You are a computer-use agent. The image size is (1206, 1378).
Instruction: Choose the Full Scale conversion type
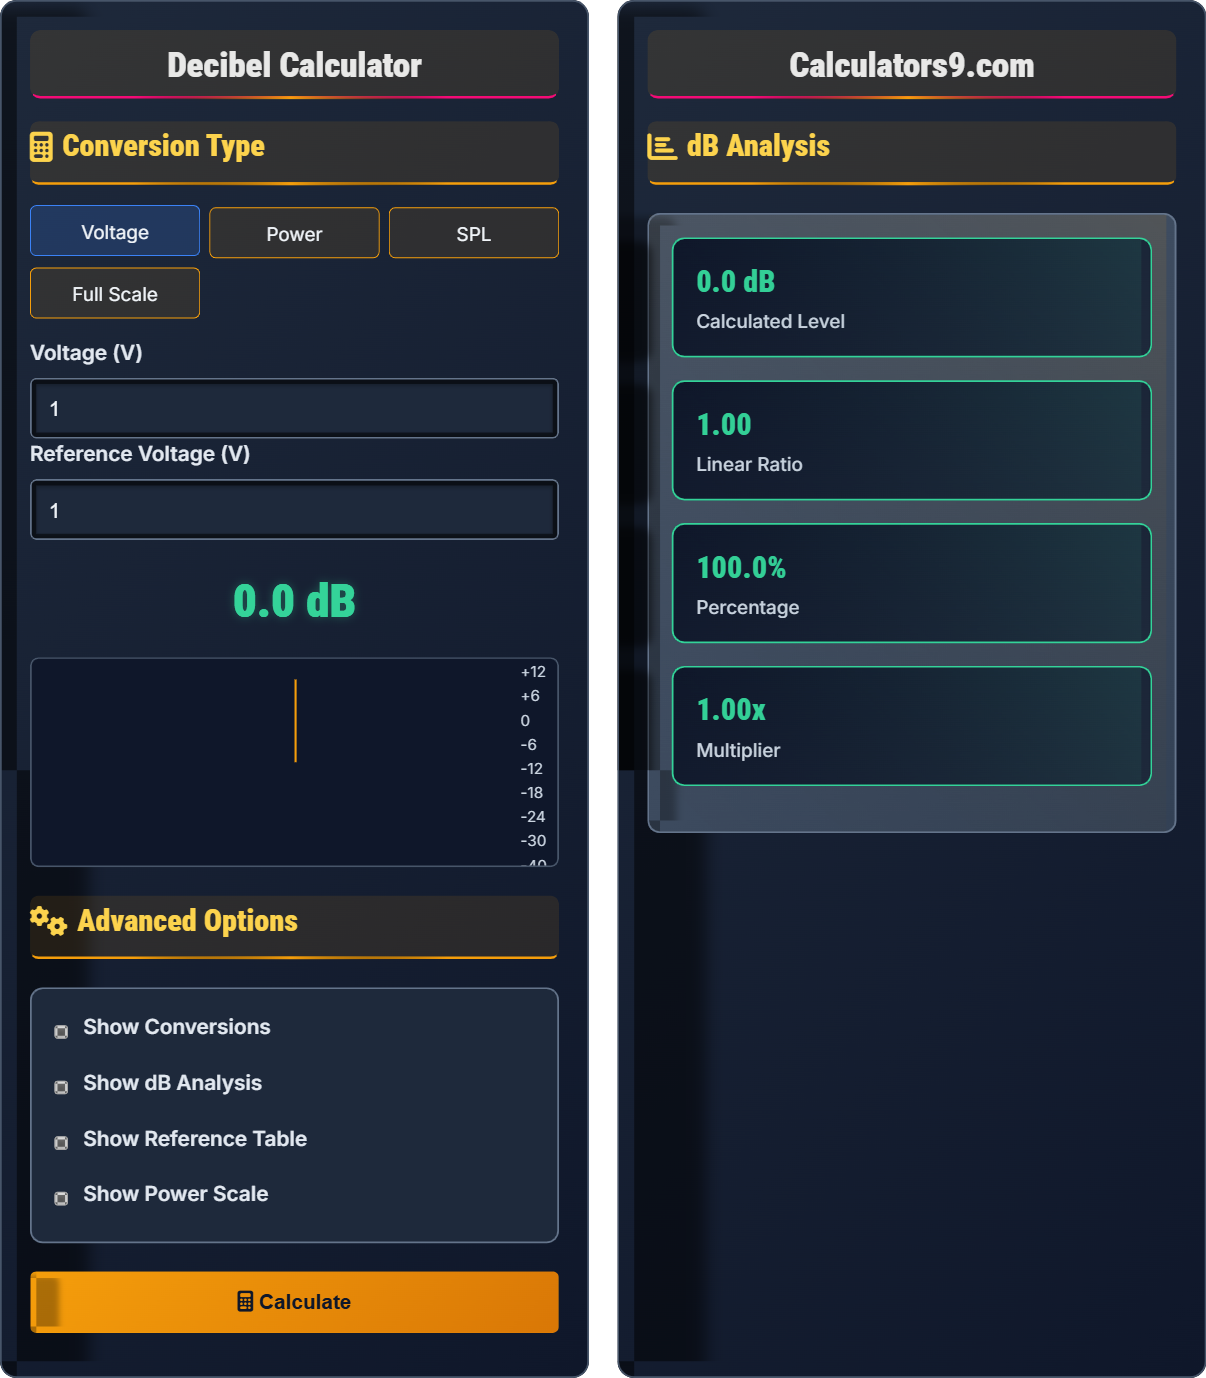(x=115, y=293)
